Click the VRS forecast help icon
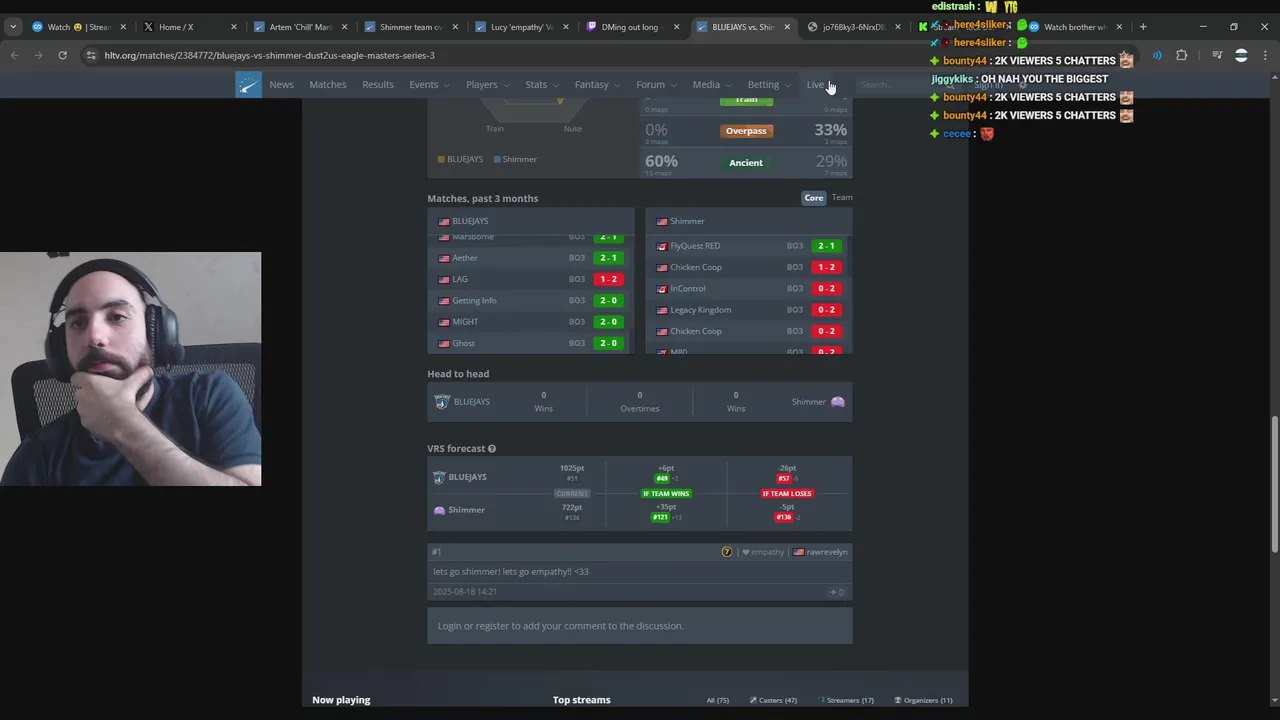Screen dimensions: 1280x720 click(x=491, y=449)
